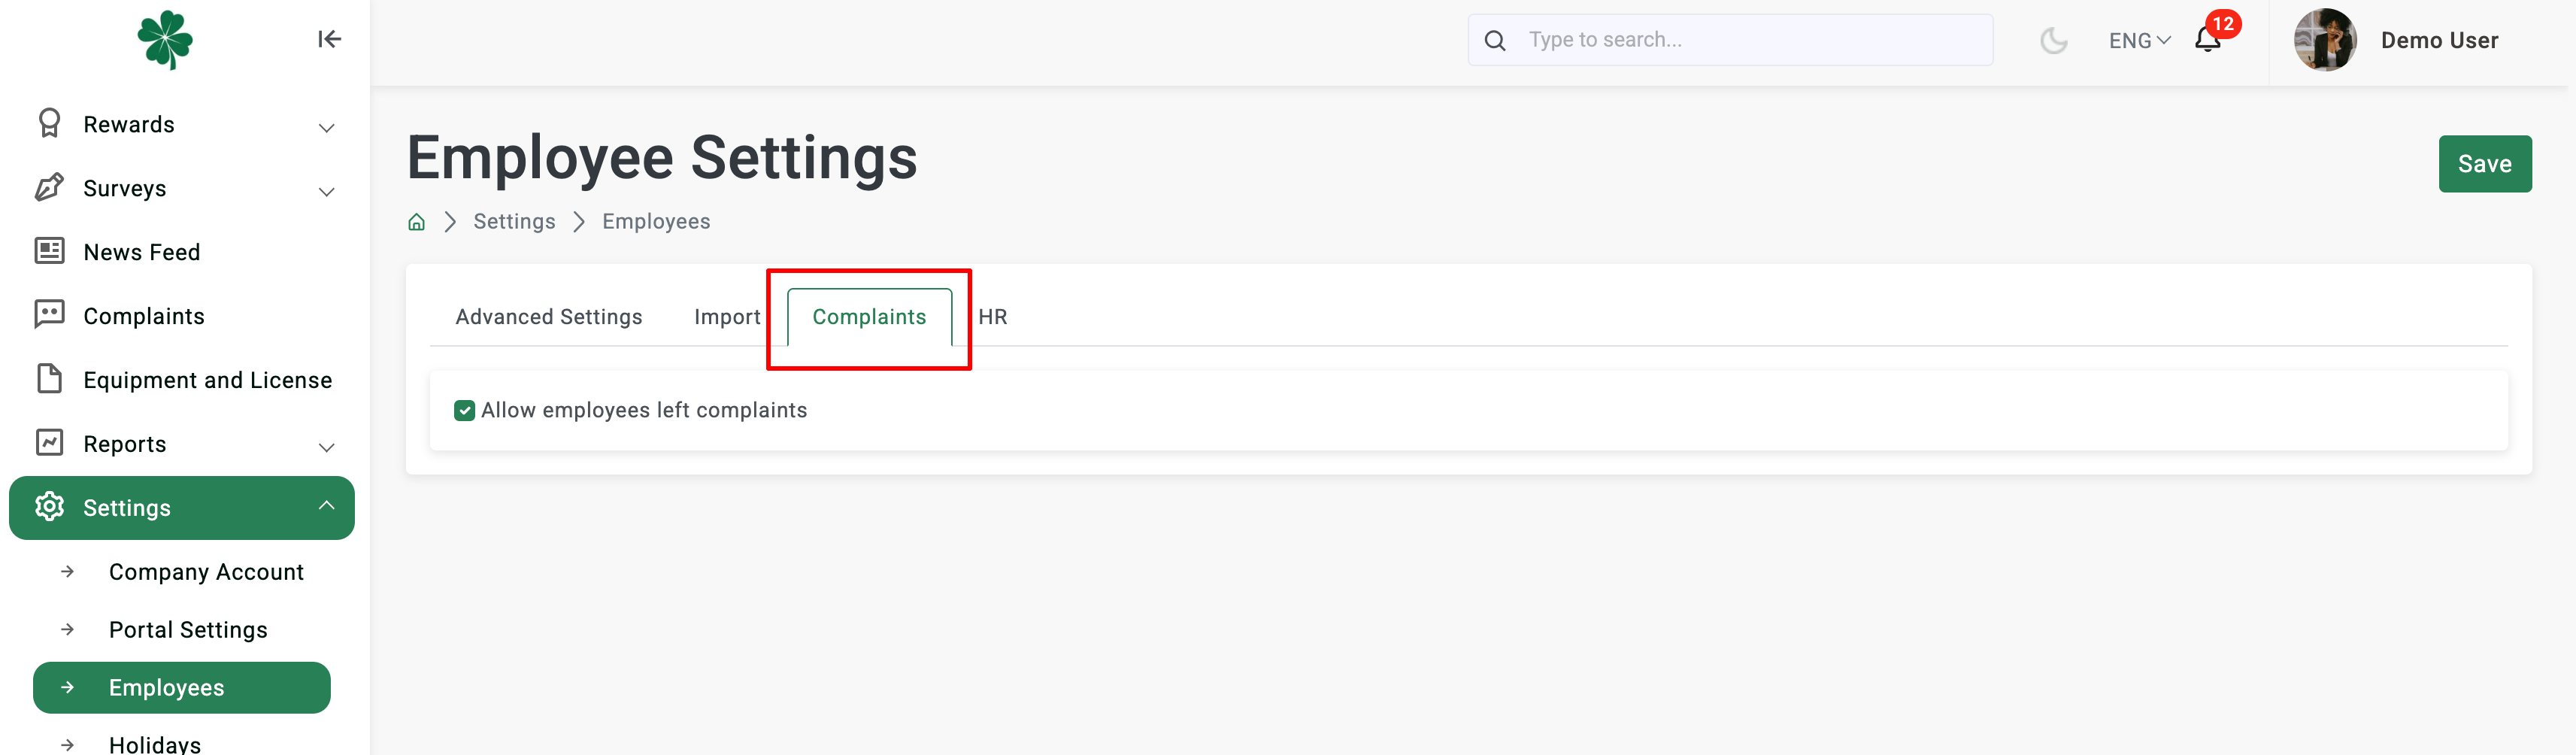Uncheck Allow employees left complaints
The width and height of the screenshot is (2576, 755).
click(x=464, y=410)
